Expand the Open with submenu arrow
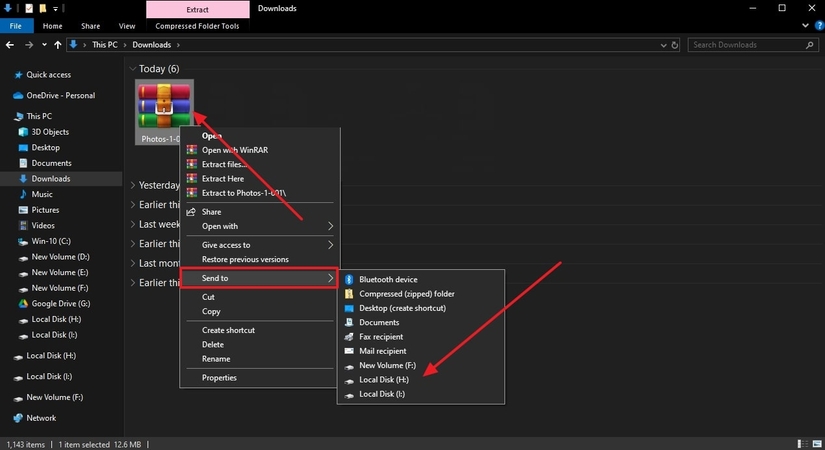 (x=331, y=226)
